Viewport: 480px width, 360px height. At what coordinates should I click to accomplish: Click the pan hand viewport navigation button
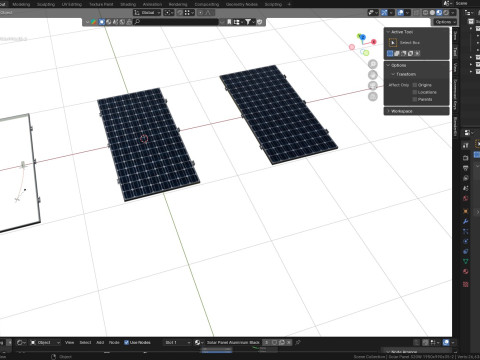pyautogui.click(x=373, y=75)
